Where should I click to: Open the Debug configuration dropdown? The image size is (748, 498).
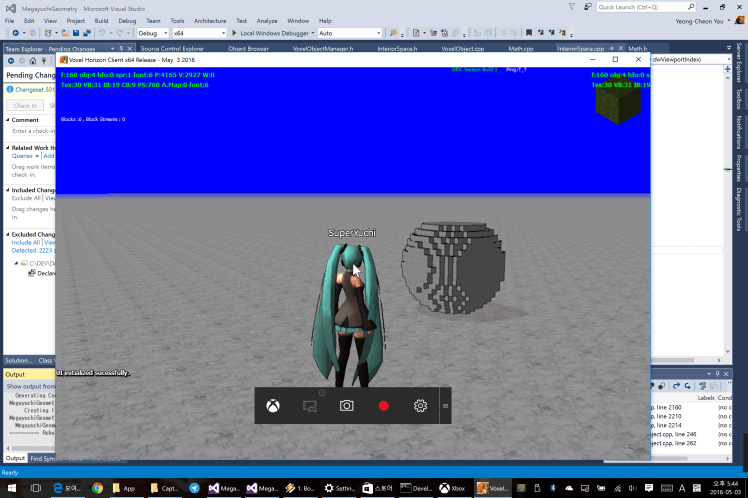[x=153, y=33]
